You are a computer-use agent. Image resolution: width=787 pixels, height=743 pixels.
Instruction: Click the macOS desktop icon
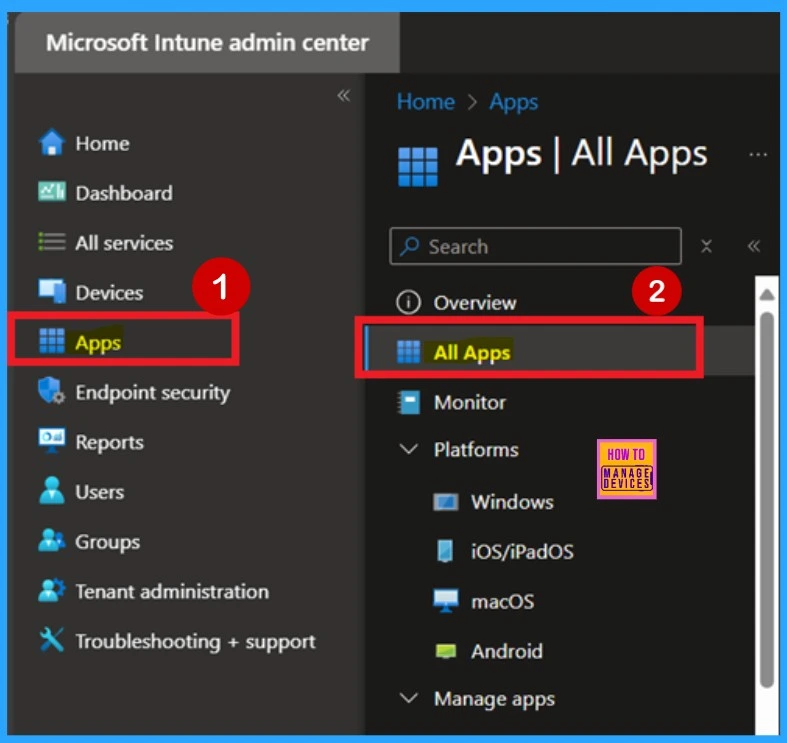point(446,601)
